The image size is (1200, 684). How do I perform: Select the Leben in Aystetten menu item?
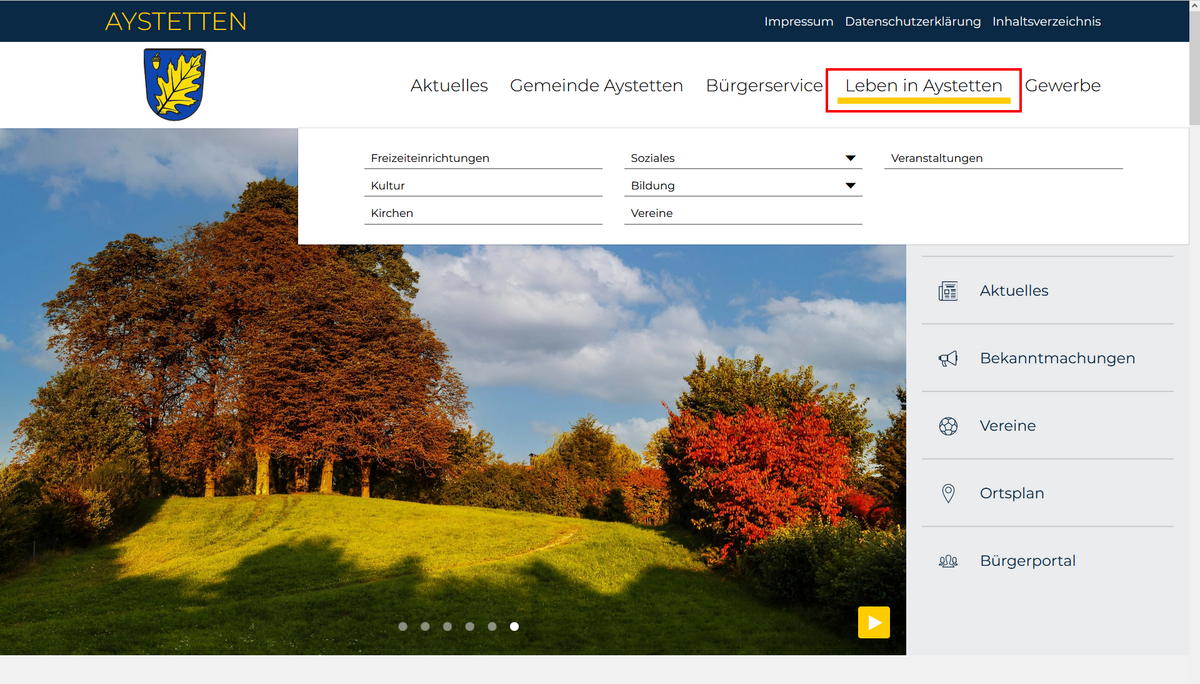coord(924,86)
